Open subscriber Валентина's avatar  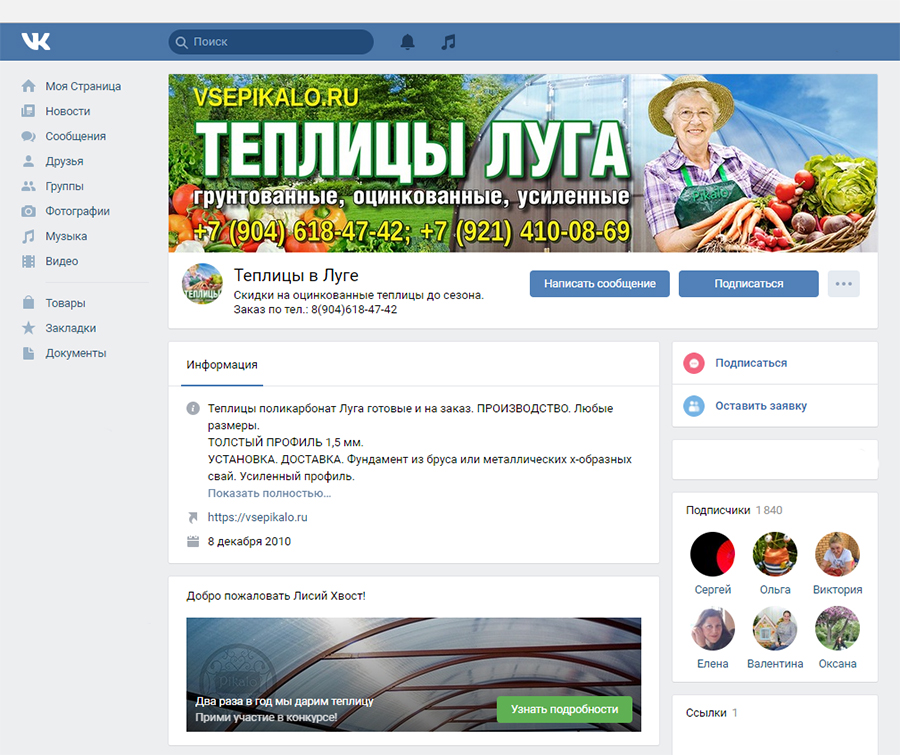(775, 629)
